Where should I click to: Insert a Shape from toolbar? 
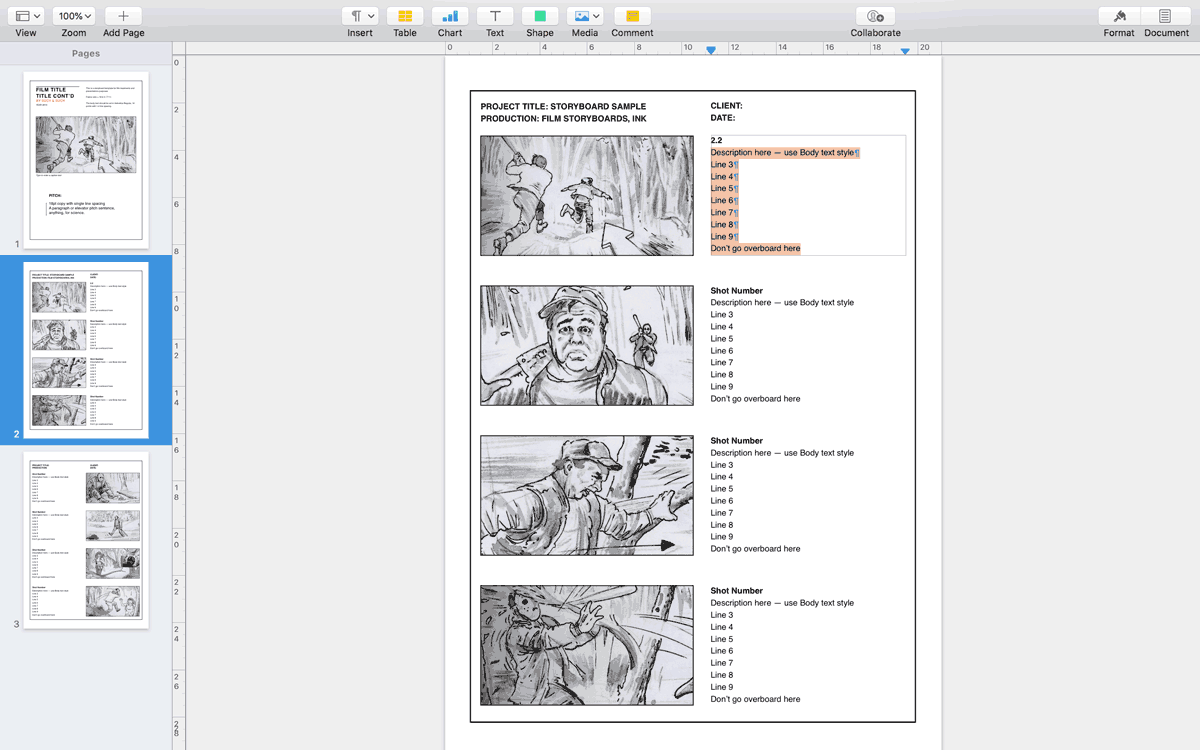click(540, 16)
